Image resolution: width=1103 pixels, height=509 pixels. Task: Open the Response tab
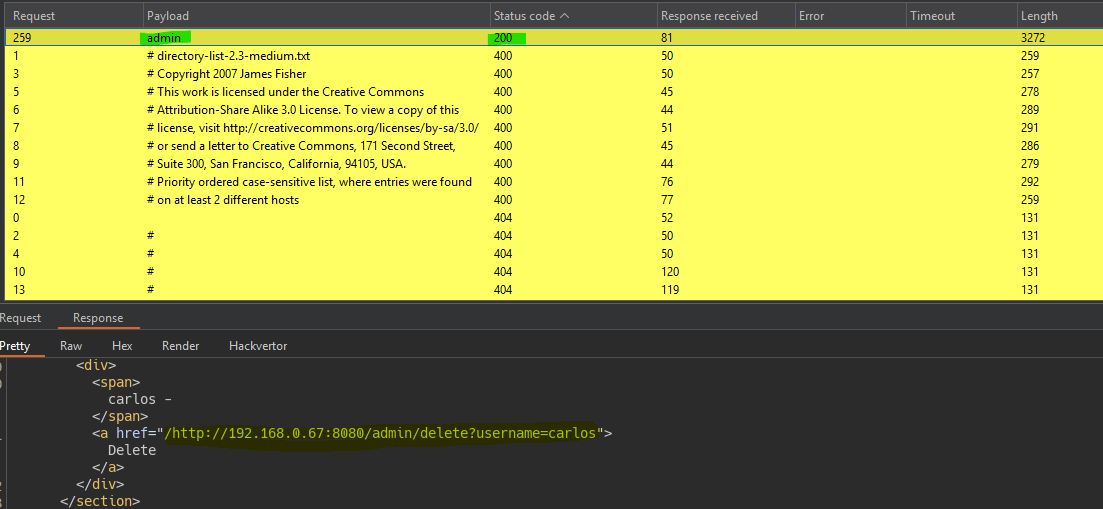(98, 318)
